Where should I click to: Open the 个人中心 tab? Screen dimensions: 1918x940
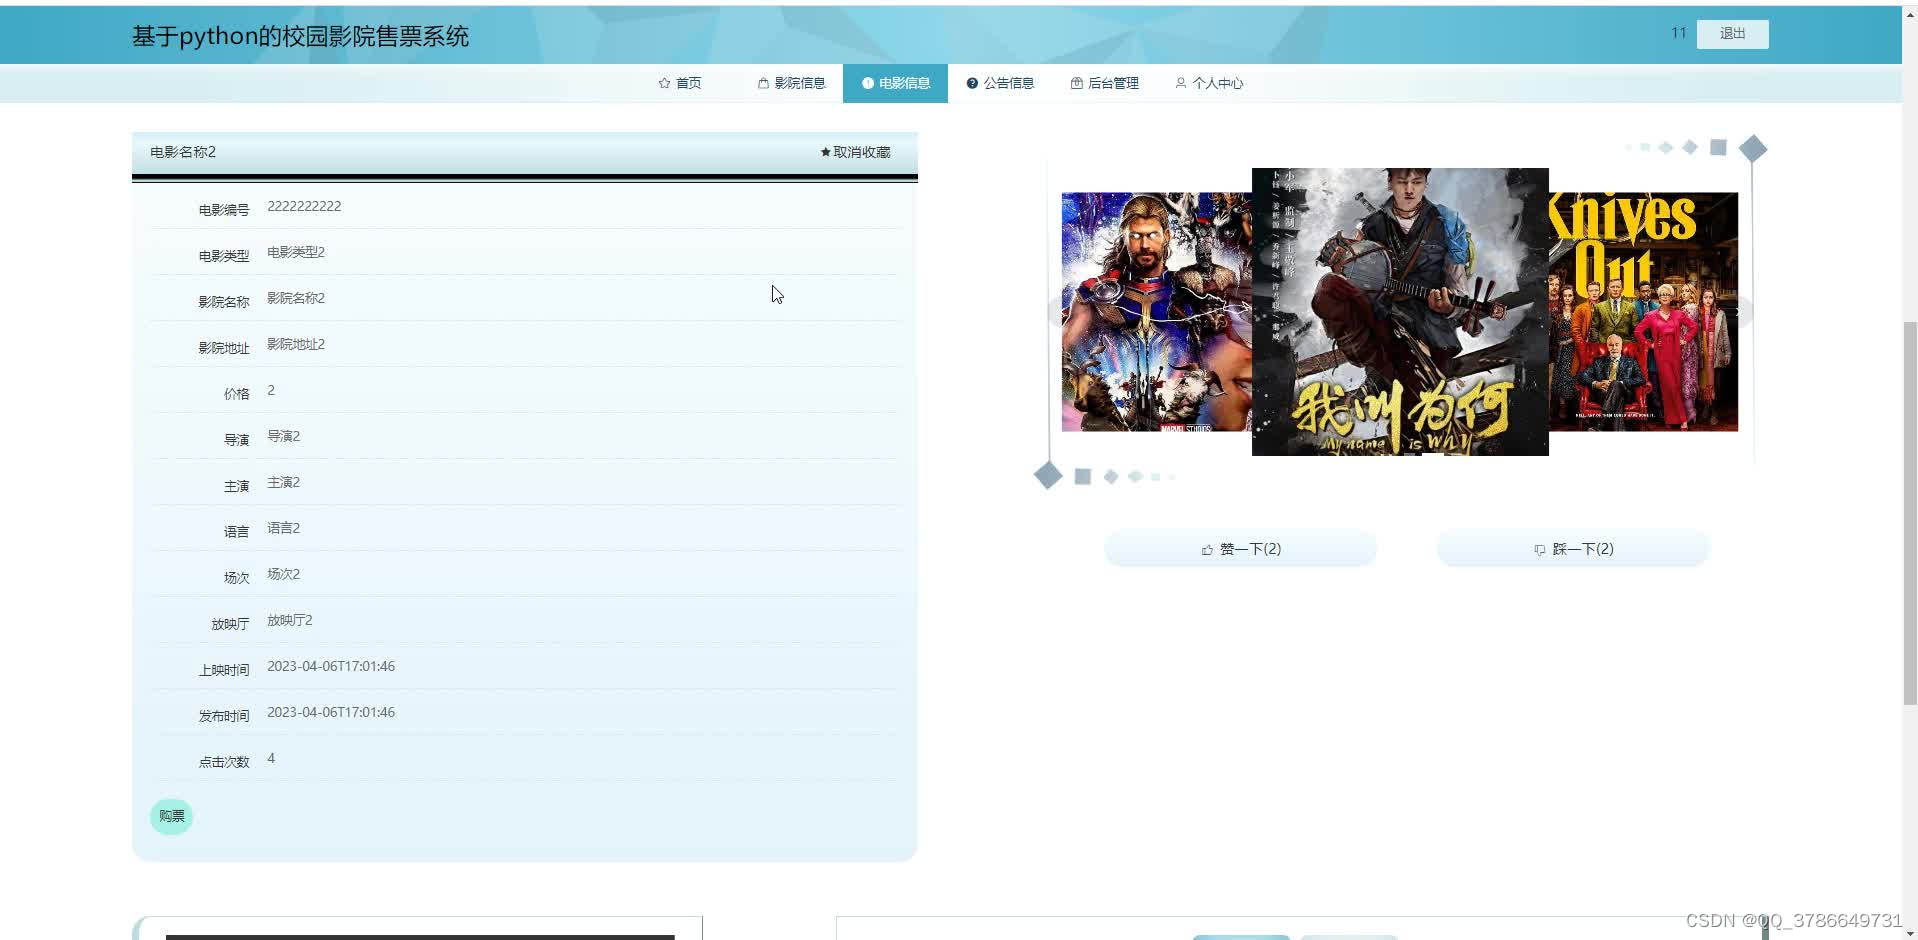point(1209,83)
